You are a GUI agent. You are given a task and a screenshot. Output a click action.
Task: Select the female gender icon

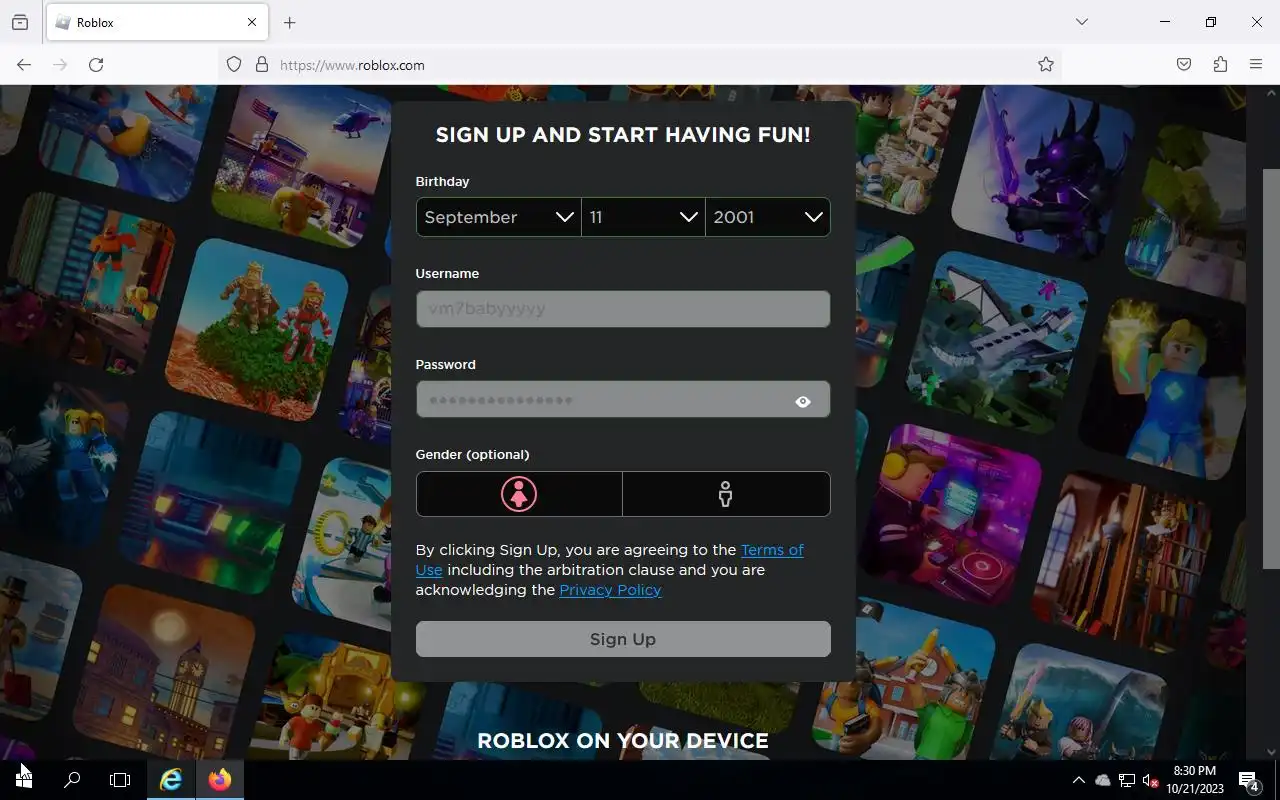(x=519, y=494)
